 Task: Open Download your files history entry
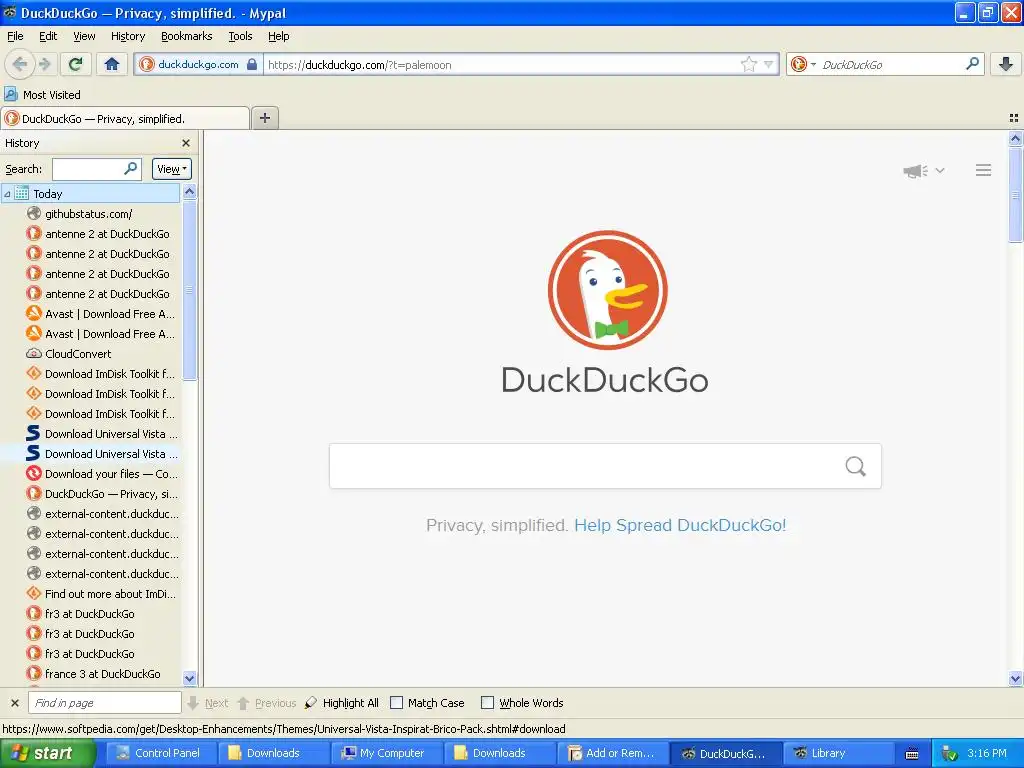(91, 474)
